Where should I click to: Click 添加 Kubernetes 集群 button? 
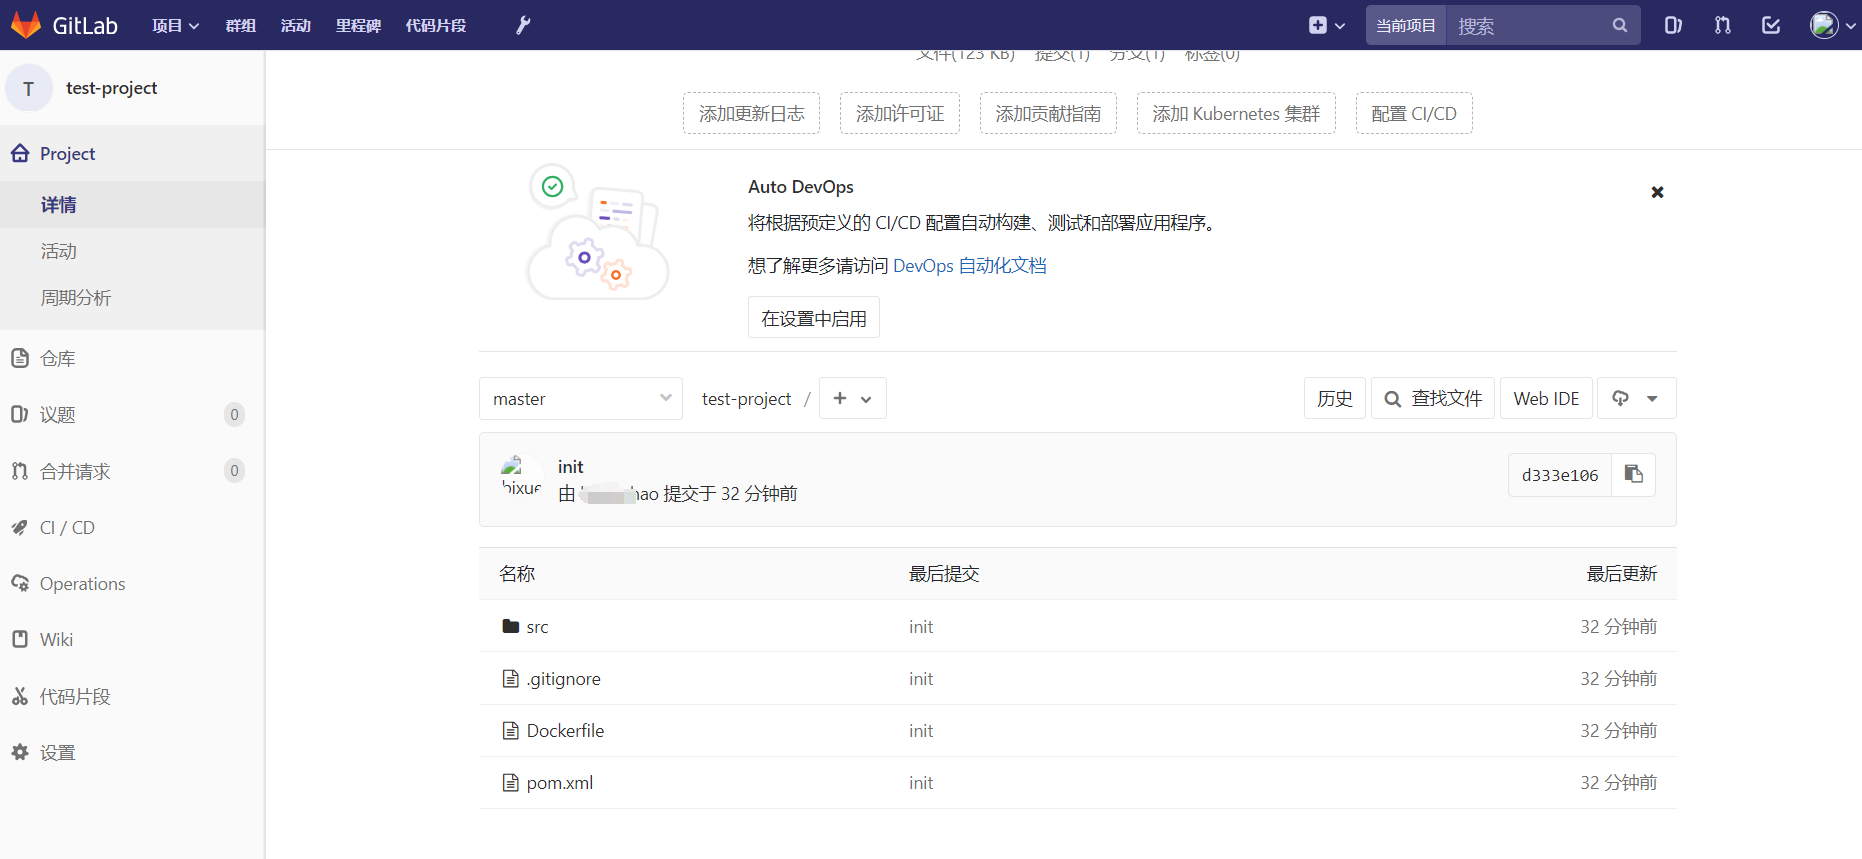[1236, 113]
